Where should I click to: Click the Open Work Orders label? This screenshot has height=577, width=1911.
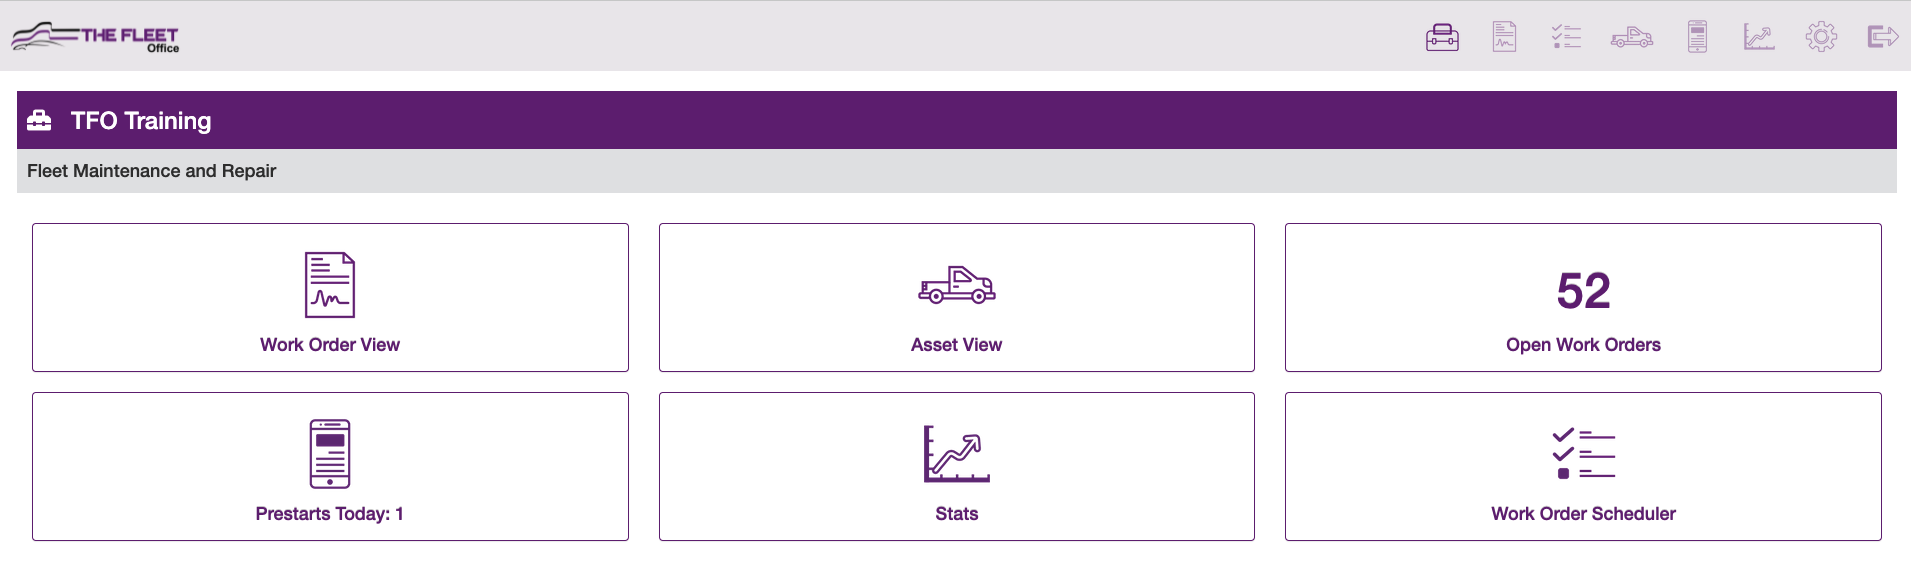coord(1583,345)
